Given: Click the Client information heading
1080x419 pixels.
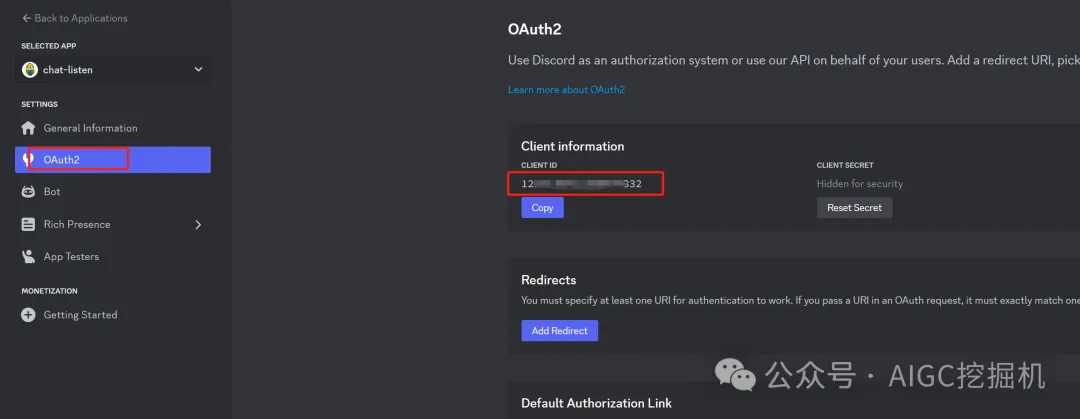Looking at the screenshot, I should tap(572, 146).
